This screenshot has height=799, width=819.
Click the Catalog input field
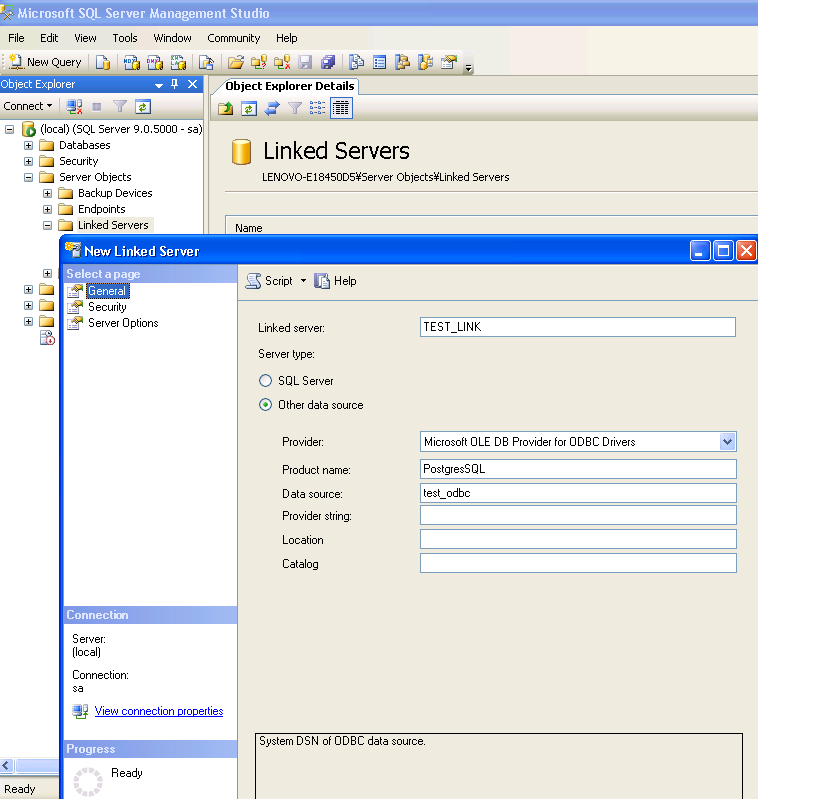pos(578,563)
